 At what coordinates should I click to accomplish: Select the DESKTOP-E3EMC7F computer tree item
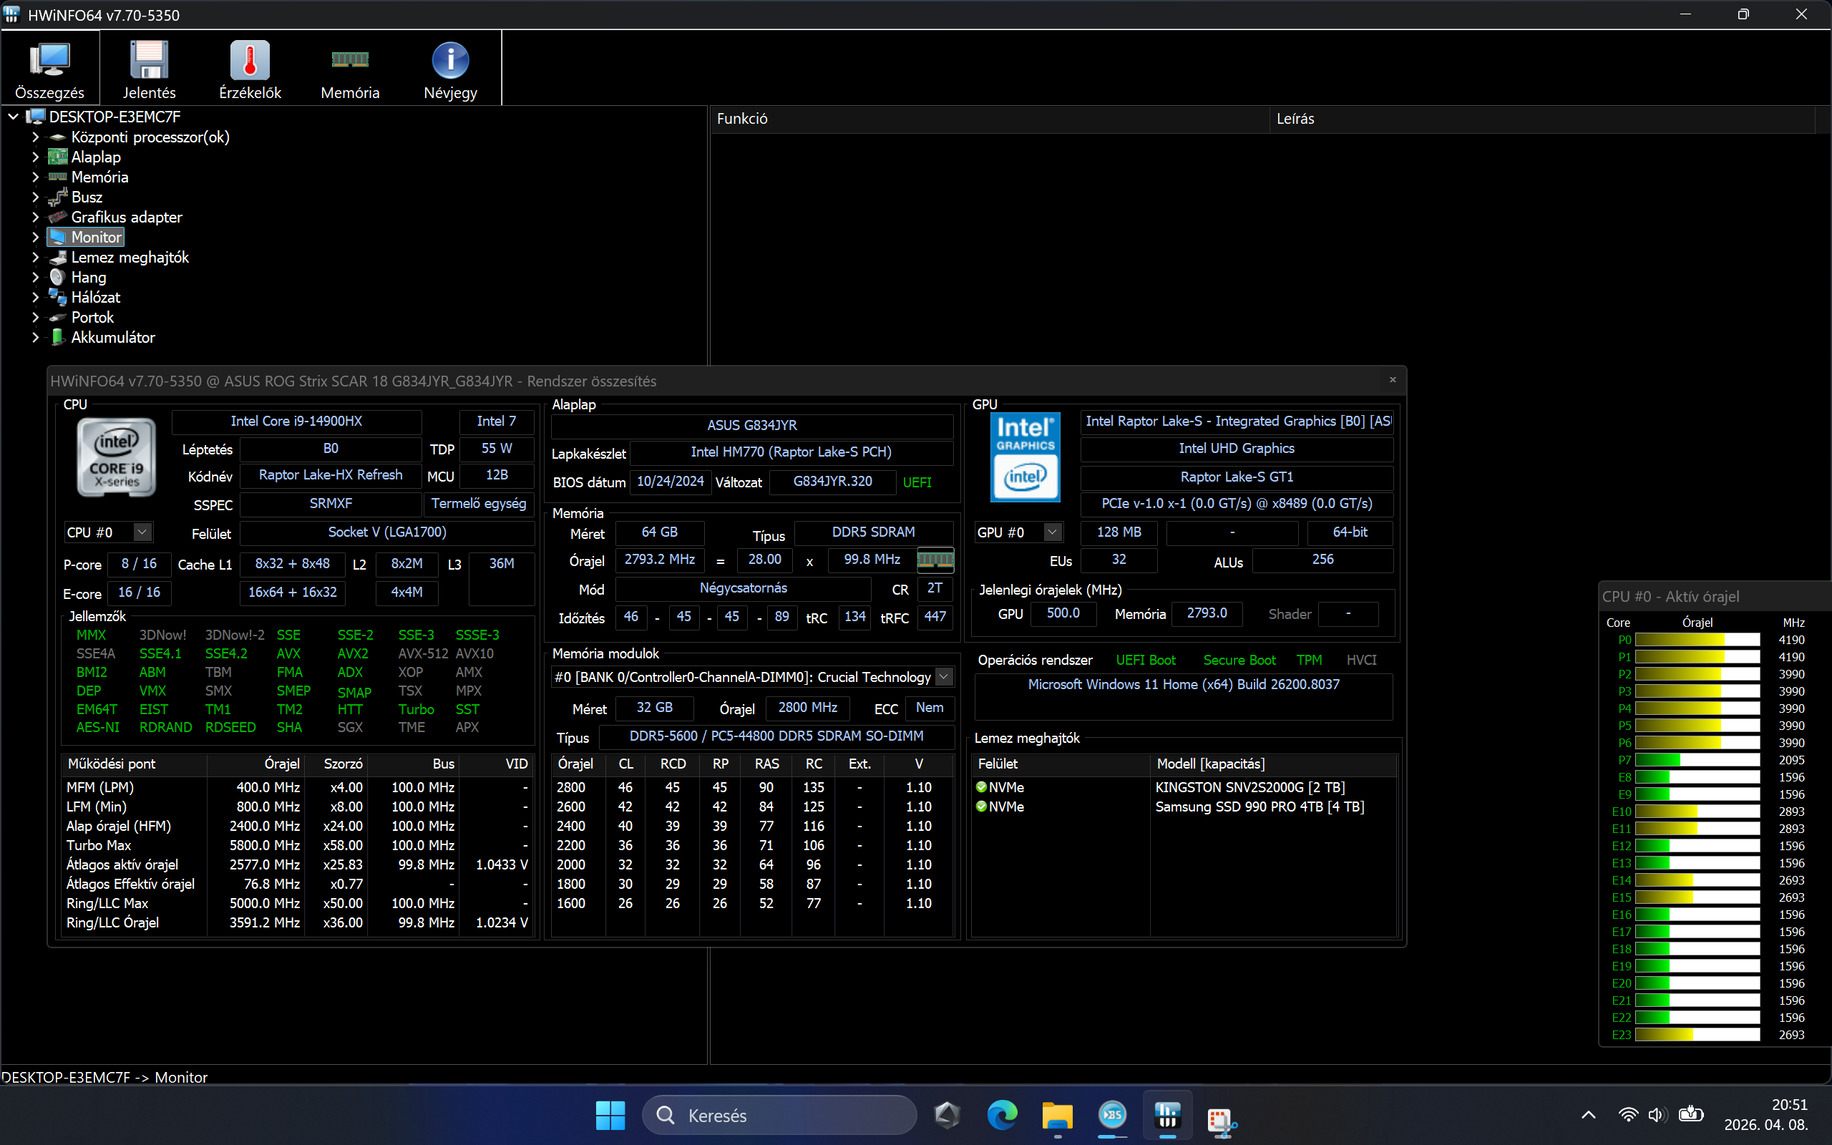click(114, 117)
